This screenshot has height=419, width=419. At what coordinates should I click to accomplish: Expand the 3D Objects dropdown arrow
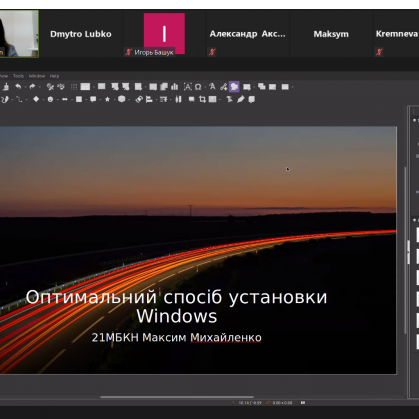tap(129, 99)
